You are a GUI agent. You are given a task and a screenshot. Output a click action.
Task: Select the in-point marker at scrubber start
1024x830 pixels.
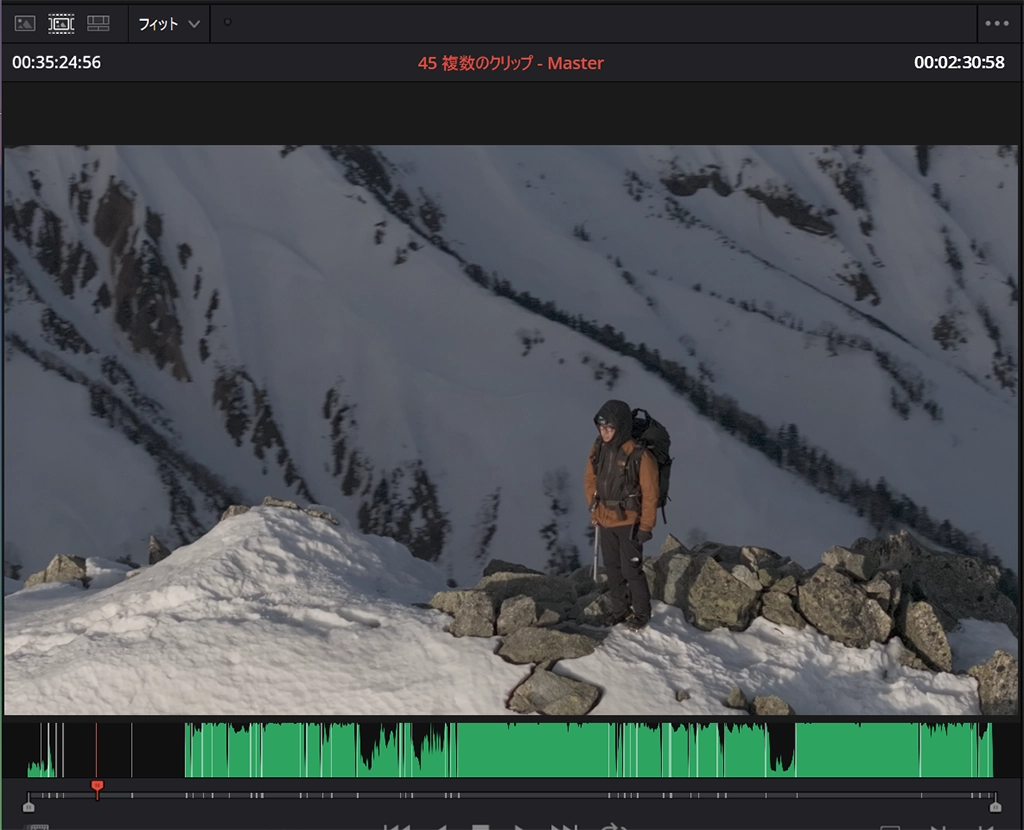point(28,805)
